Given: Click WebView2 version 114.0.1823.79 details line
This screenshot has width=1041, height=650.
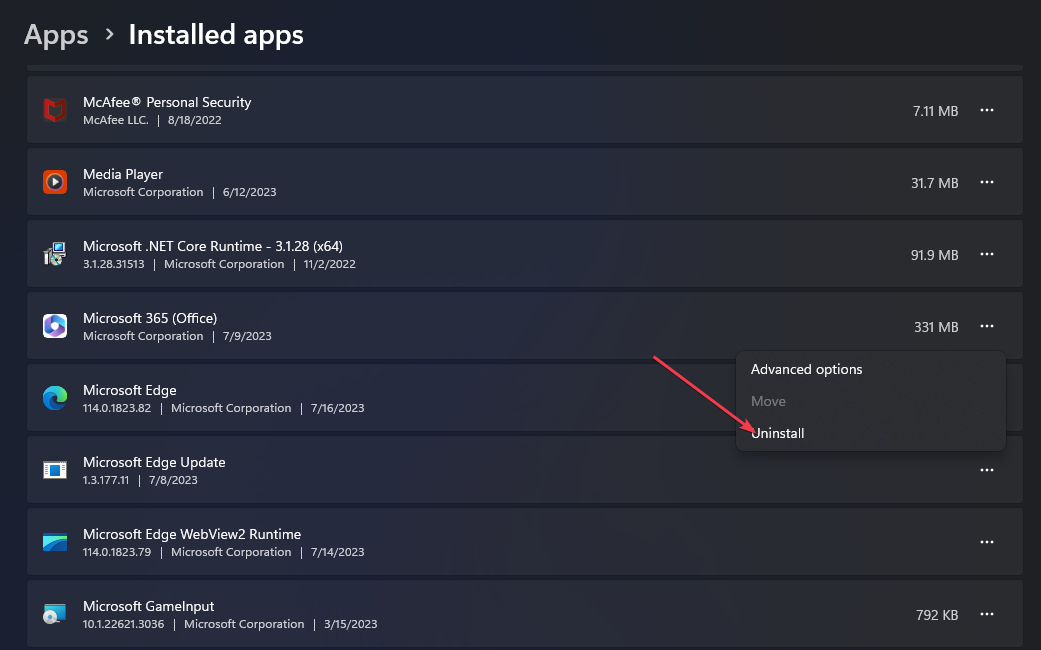Looking at the screenshot, I should tap(223, 552).
